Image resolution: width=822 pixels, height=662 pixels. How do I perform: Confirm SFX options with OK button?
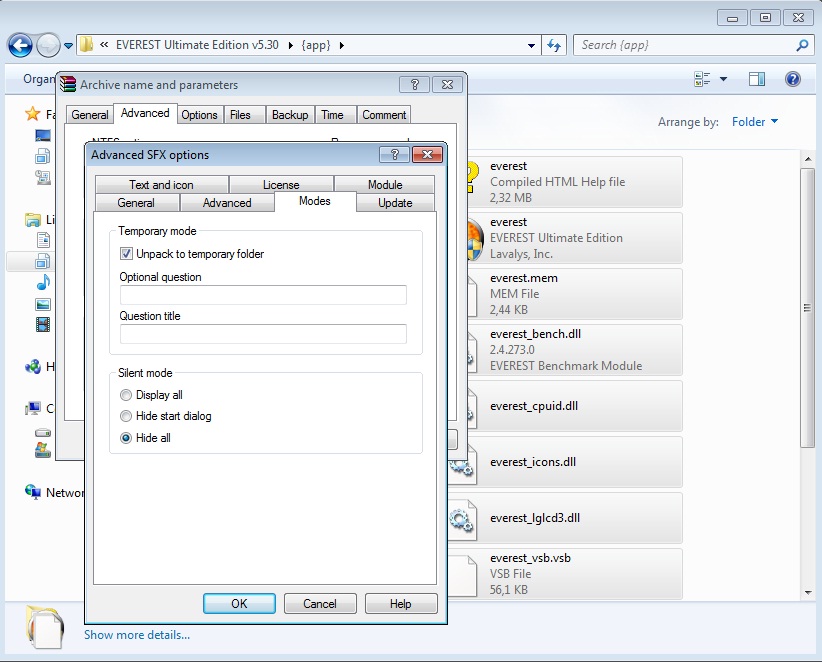239,604
